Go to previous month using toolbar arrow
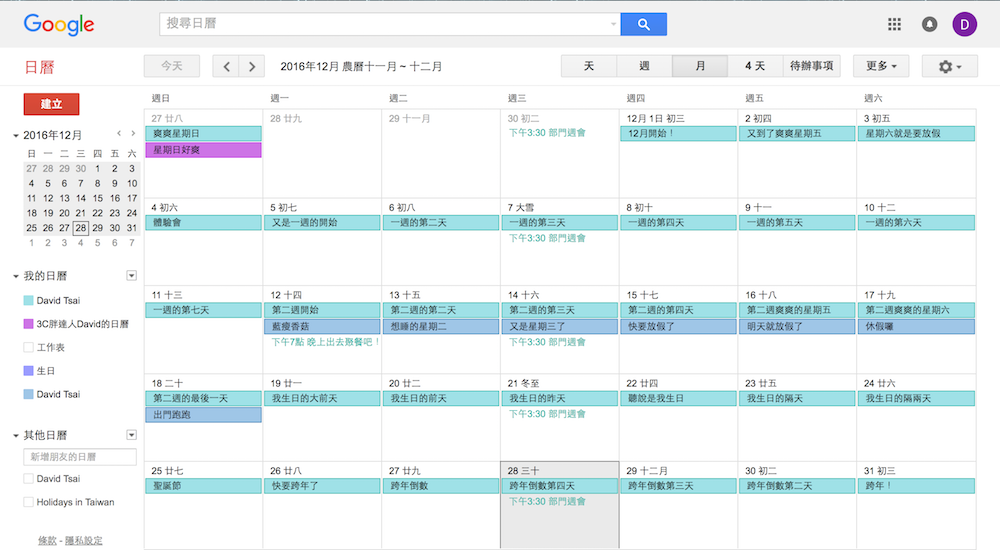Image resolution: width=1000 pixels, height=550 pixels. 227,66
